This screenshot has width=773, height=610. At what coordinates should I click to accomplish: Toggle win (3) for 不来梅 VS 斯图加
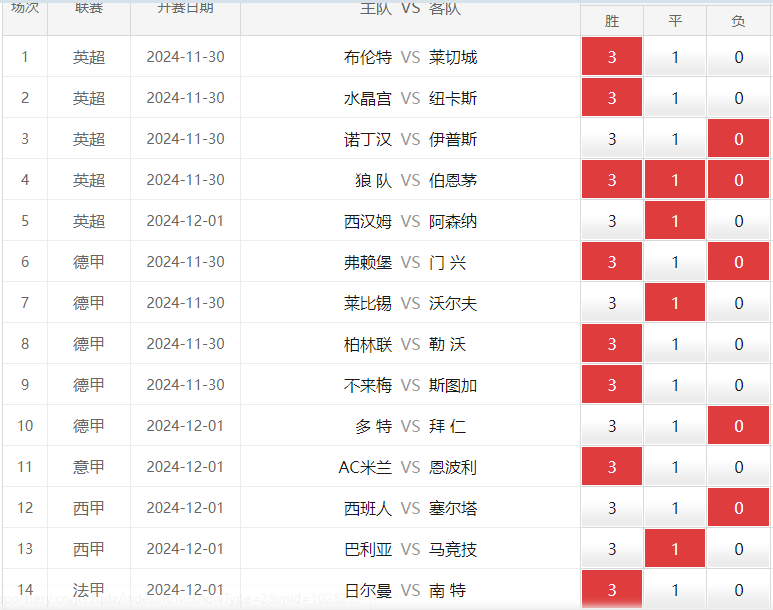click(612, 384)
